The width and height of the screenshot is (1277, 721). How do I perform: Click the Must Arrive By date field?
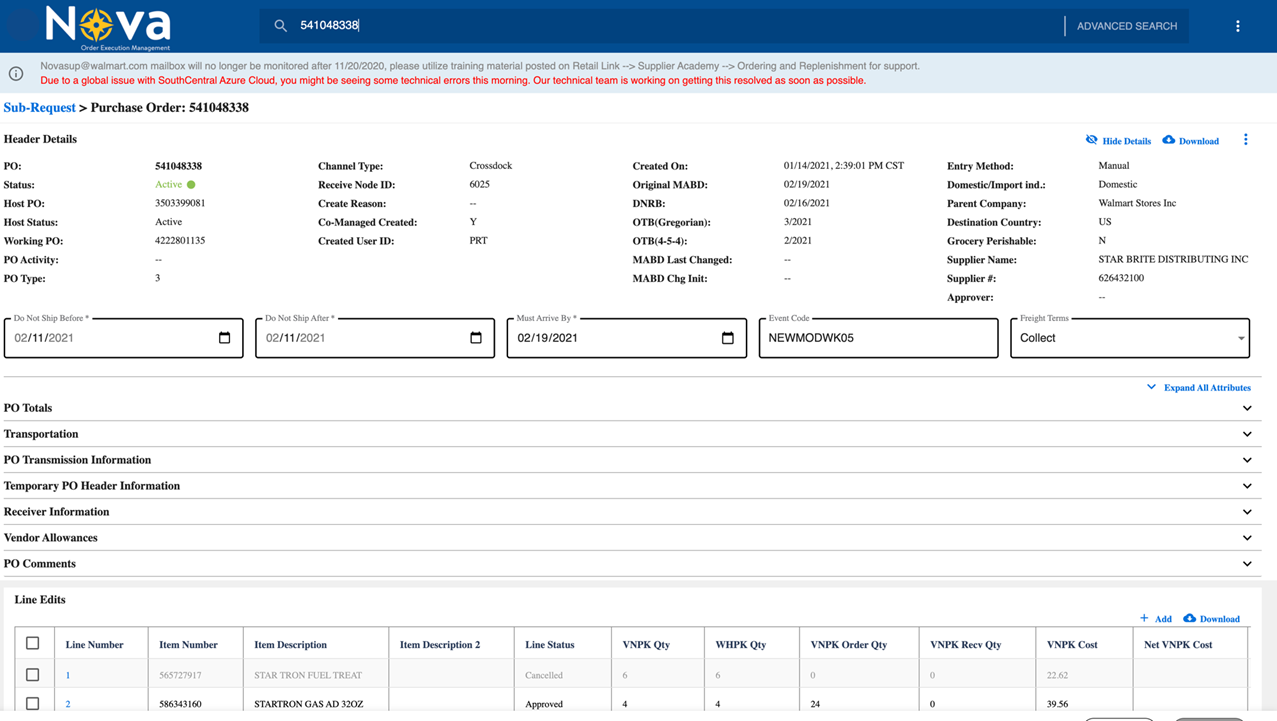click(x=627, y=338)
